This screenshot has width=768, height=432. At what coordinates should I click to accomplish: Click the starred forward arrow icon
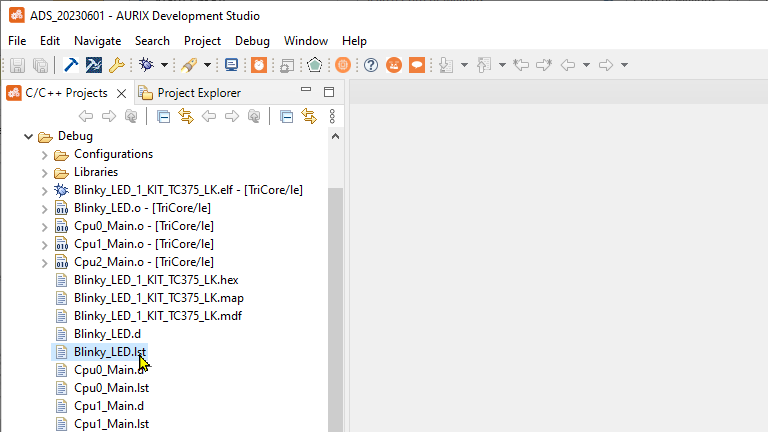point(544,65)
